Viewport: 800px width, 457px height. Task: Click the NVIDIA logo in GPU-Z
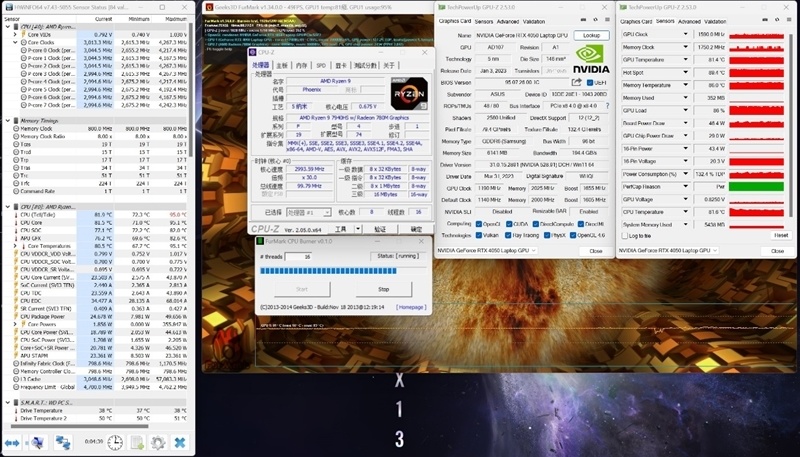point(591,60)
